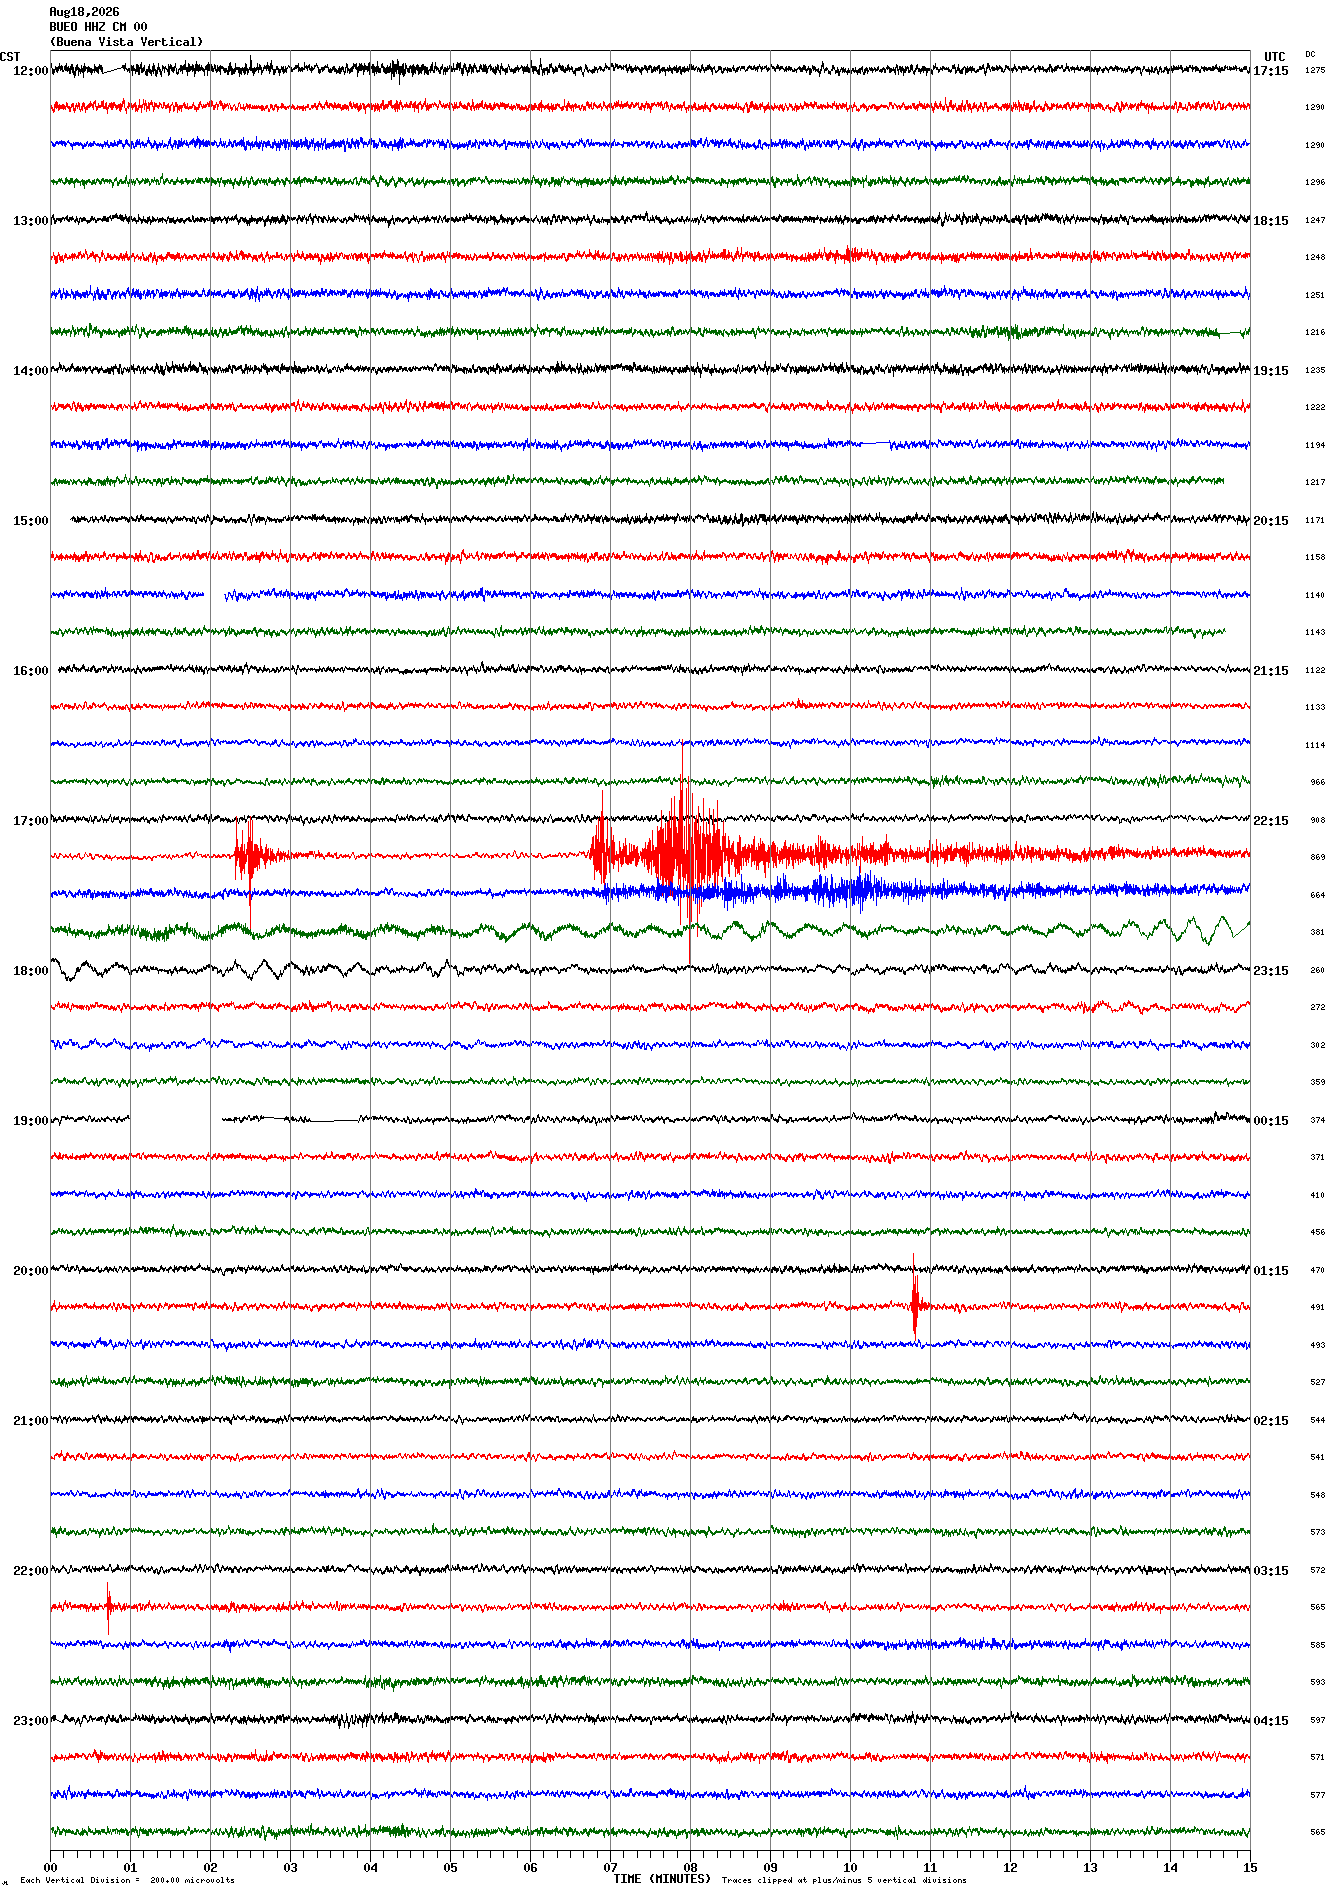The width and height of the screenshot is (1330, 1894).
Task: Click the red burst near minute 2.5 below the 17:00 trace
Action: 250,856
